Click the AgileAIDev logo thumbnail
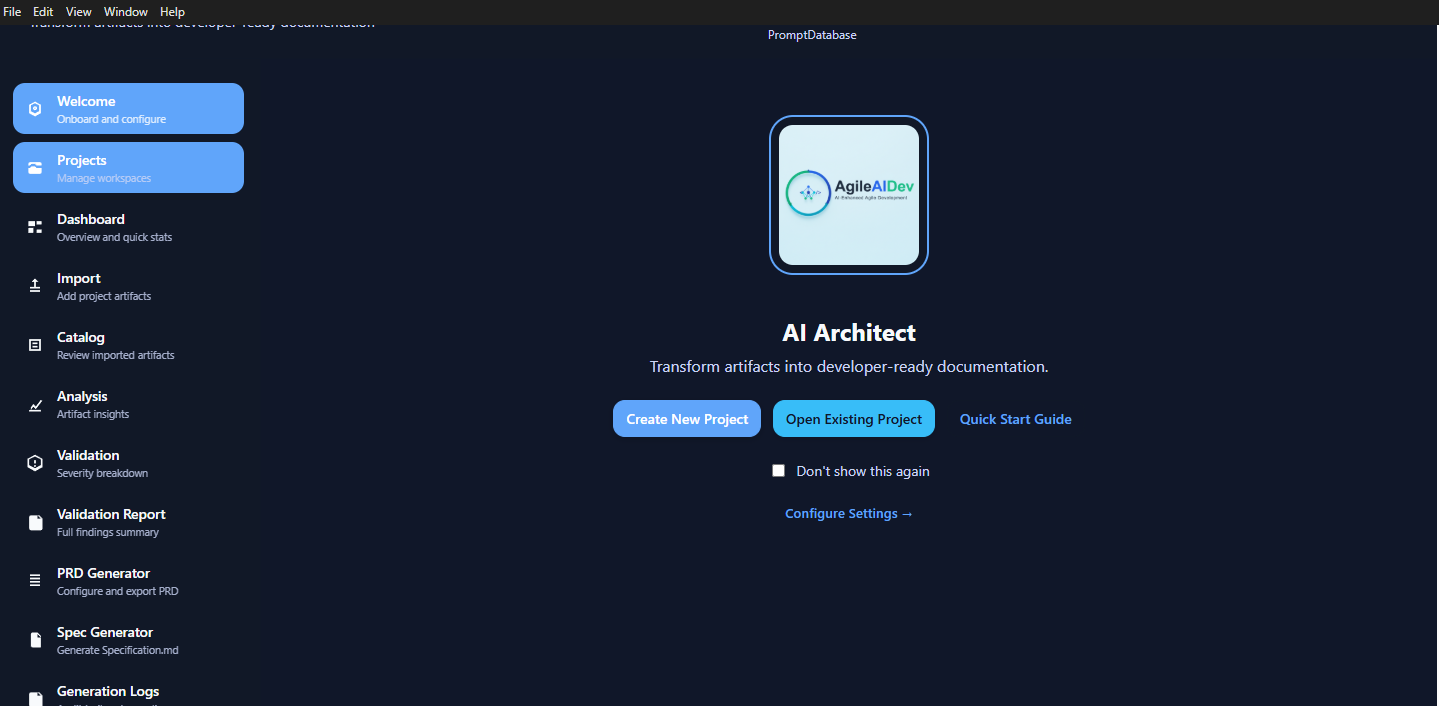Image resolution: width=1439 pixels, height=706 pixels. [x=848, y=195]
